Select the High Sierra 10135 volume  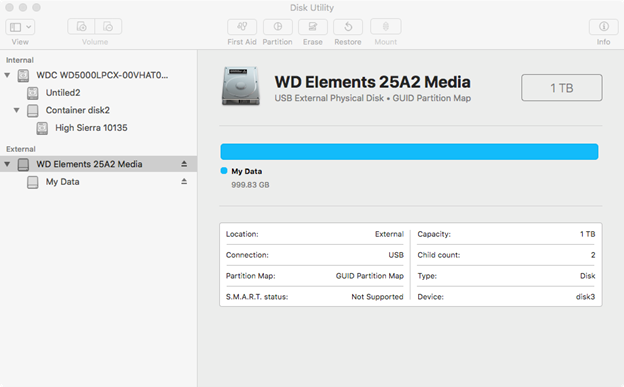[91, 128]
